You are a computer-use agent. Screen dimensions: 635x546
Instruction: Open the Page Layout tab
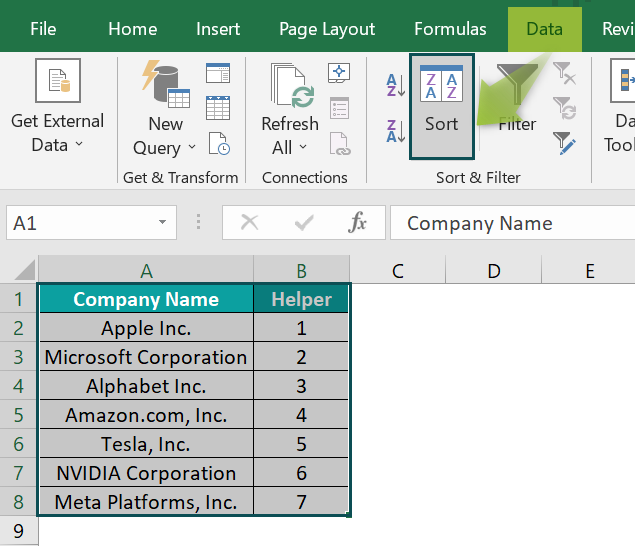point(327,29)
